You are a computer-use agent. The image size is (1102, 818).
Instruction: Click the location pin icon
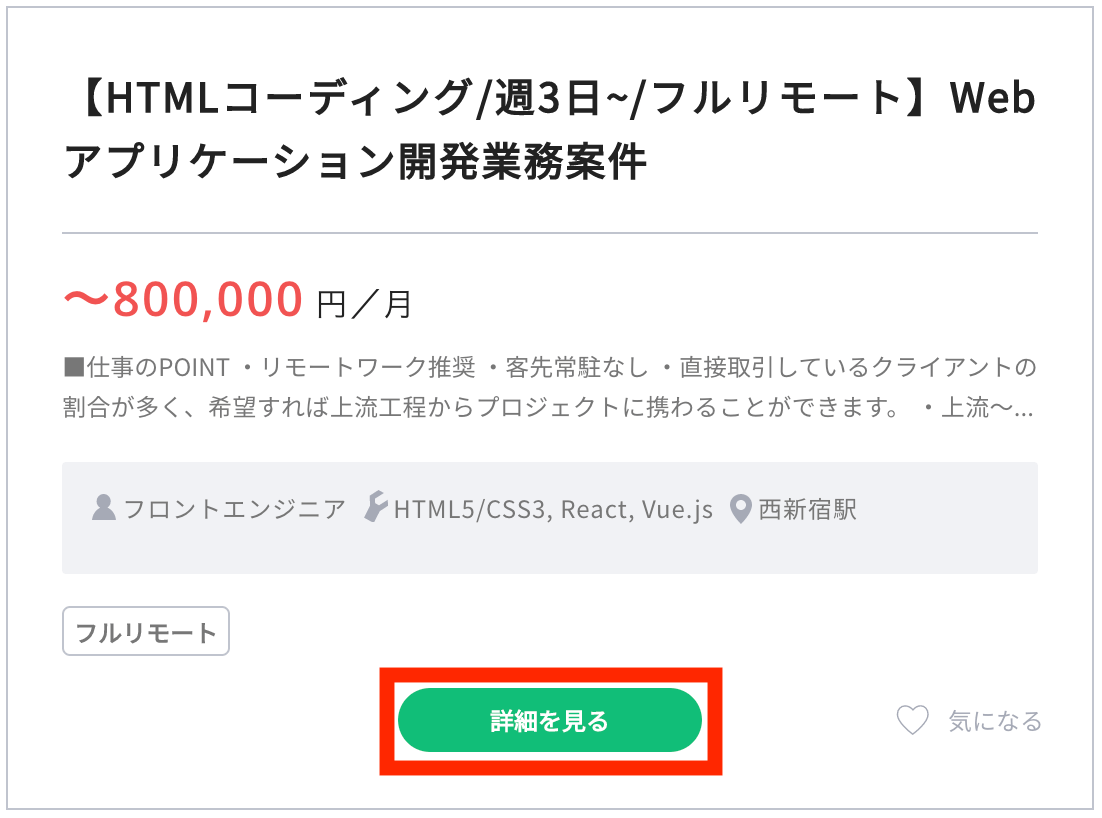[740, 510]
